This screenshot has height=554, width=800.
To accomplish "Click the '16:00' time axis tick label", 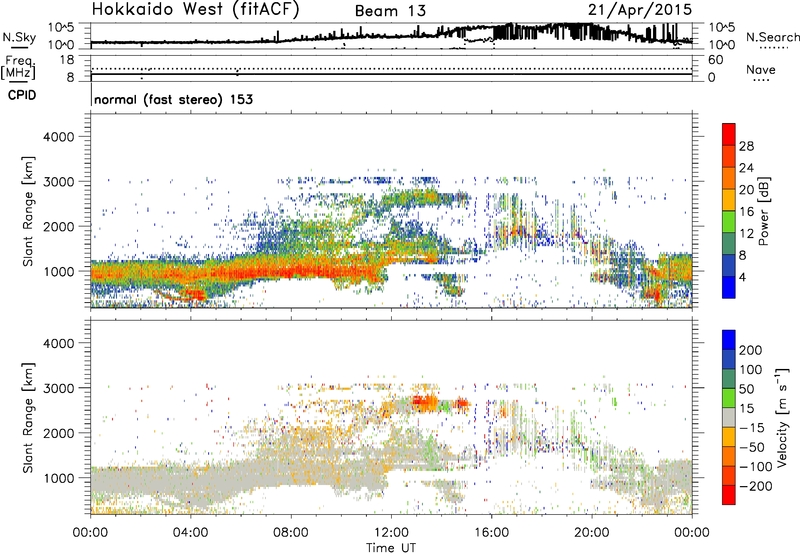I will (x=491, y=533).
